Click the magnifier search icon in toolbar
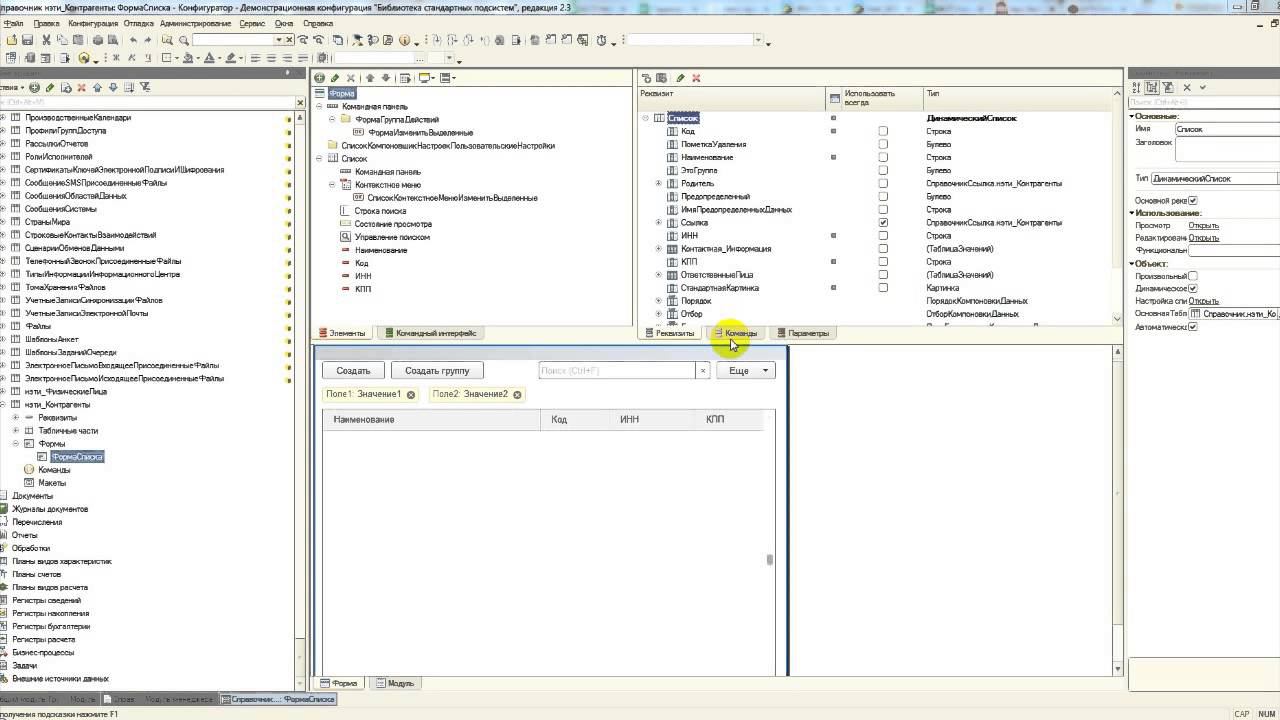 point(184,40)
